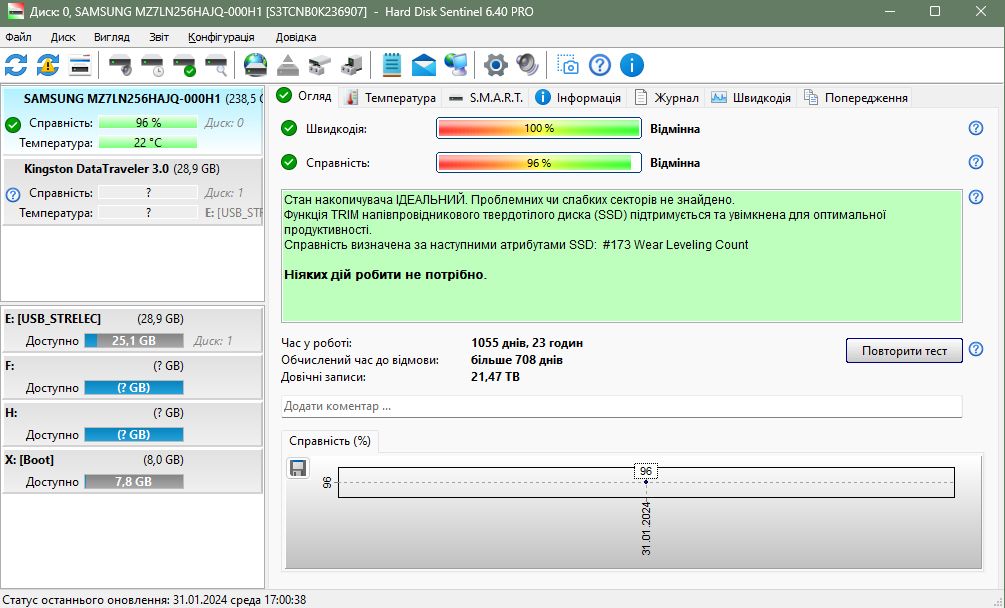Image resolution: width=1005 pixels, height=608 pixels.
Task: Click the 31.01.2024 date label on the graph
Action: (646, 529)
